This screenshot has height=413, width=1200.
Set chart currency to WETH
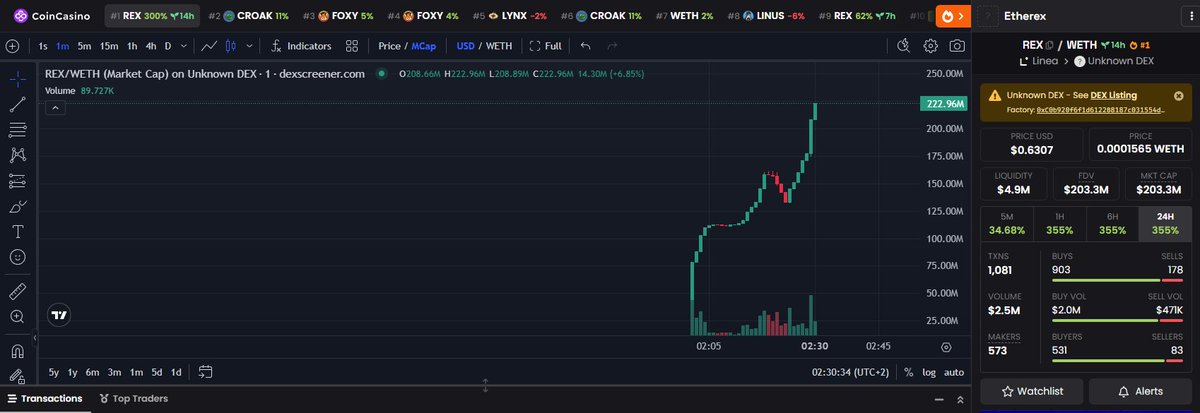(499, 46)
